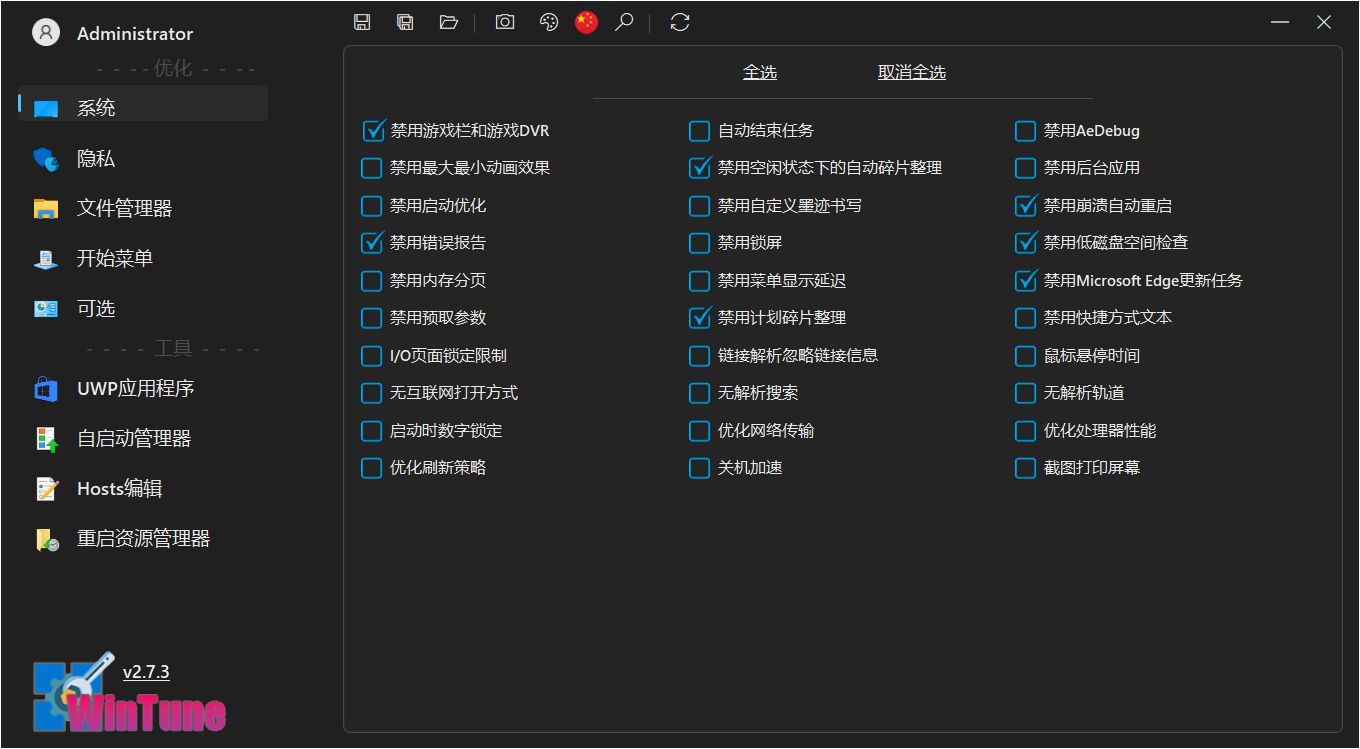Check 禁用菜单显示延迟
1360x749 pixels.
700,281
